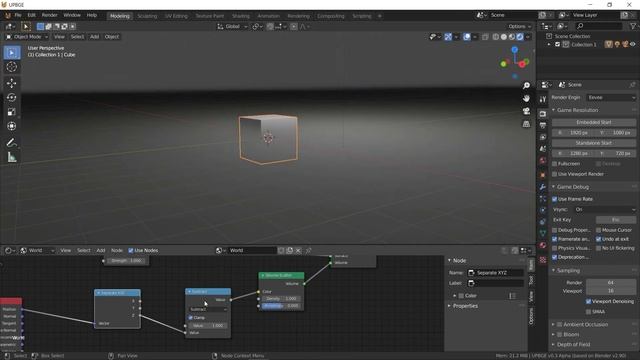Toggle the Use Nodes checkbox
This screenshot has width=640, height=360.
(131, 251)
